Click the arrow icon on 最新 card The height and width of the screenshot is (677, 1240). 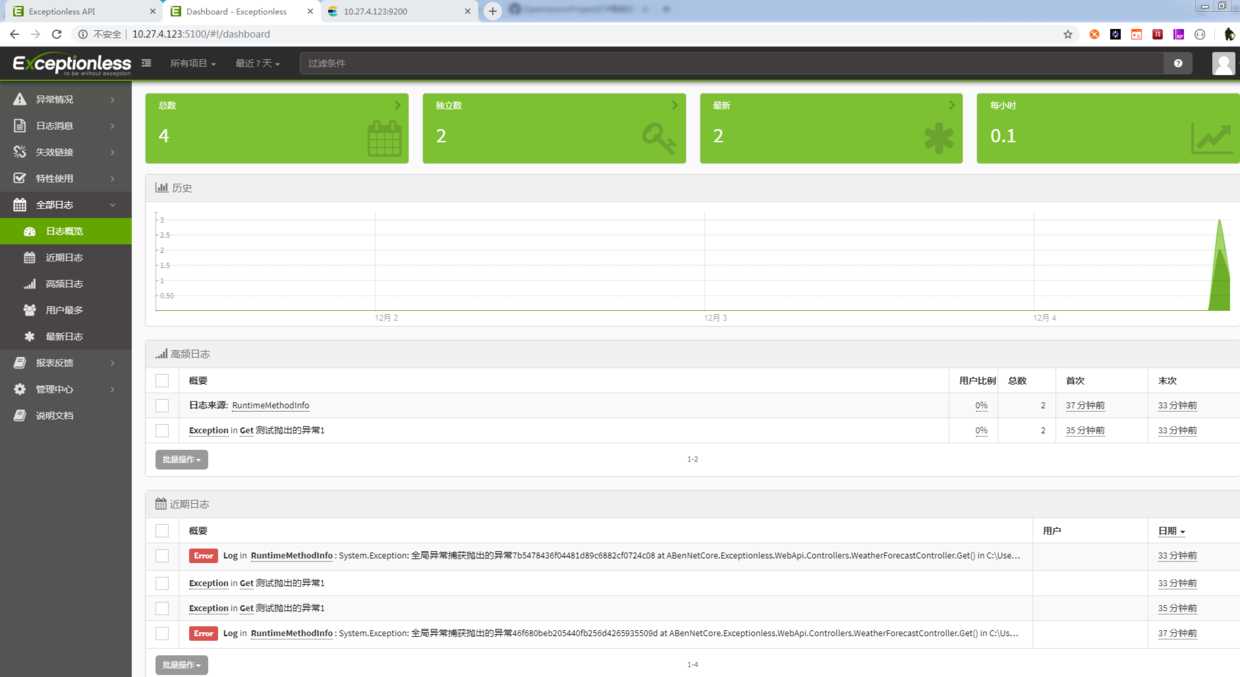point(951,104)
